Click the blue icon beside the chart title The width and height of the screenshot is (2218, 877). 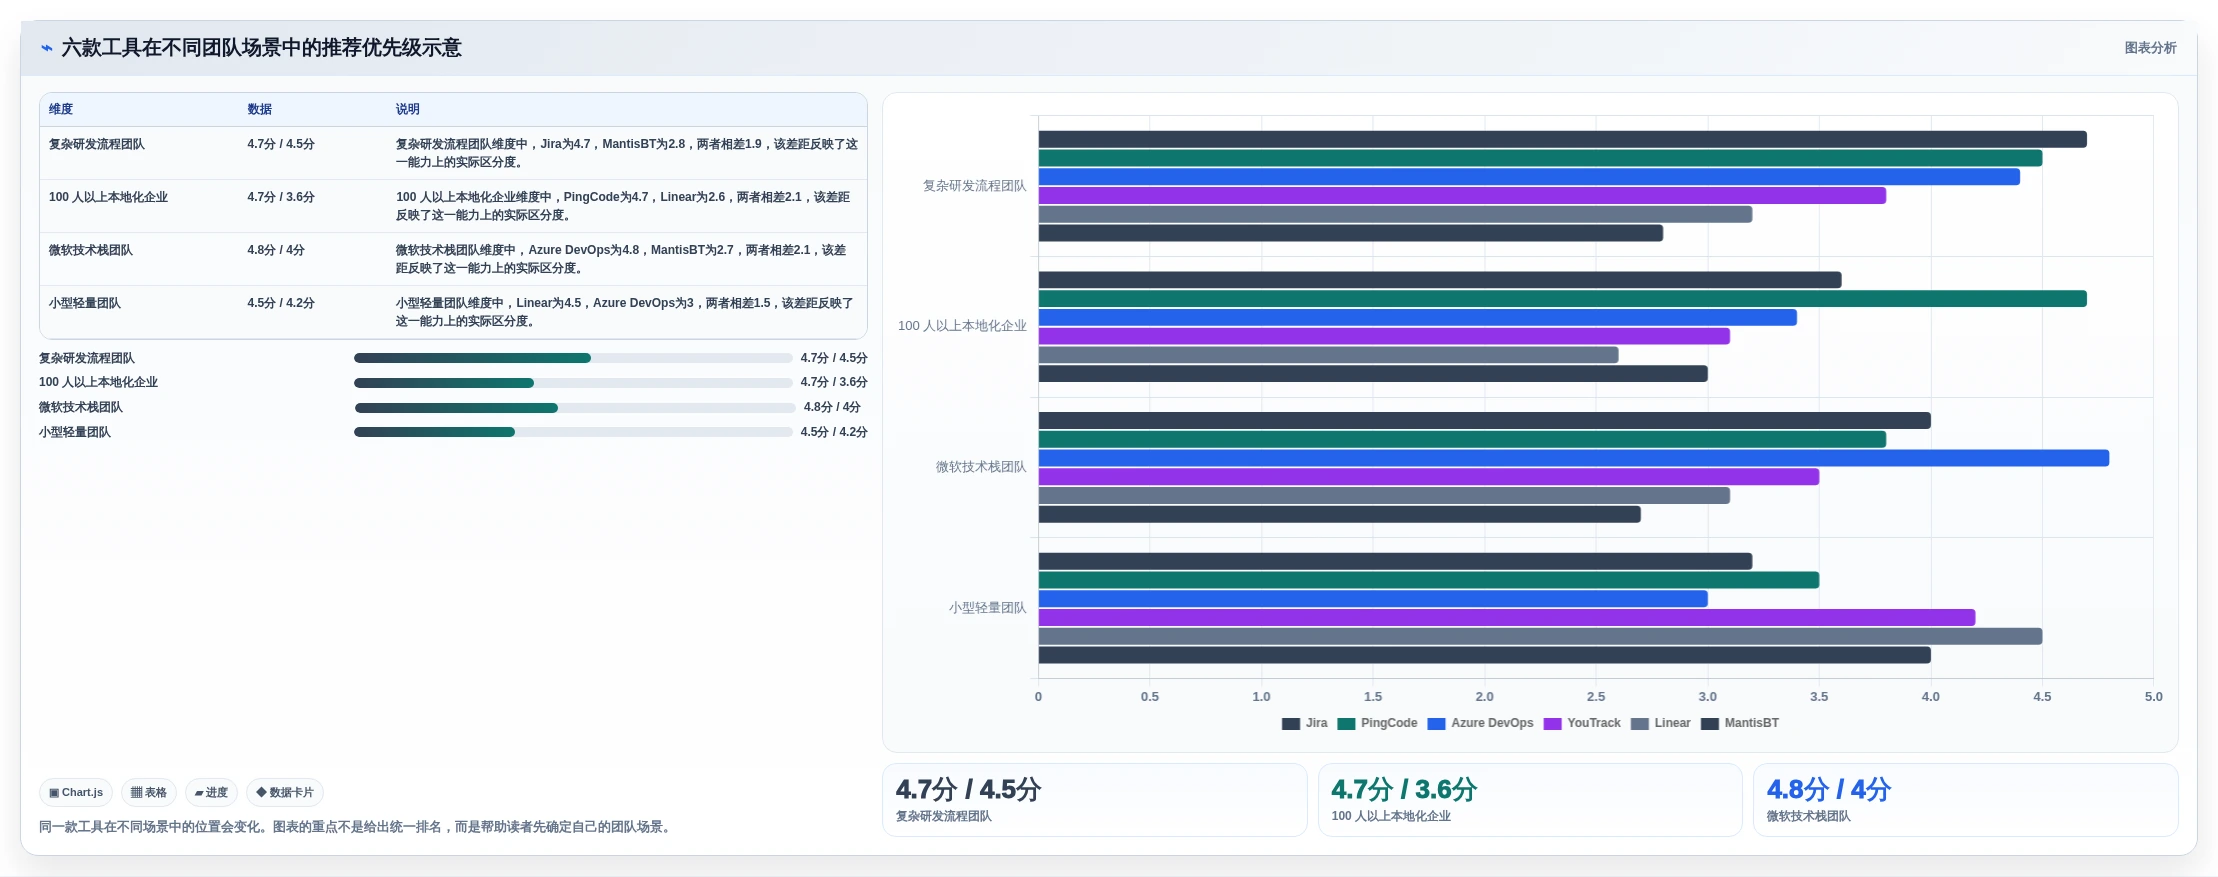pos(46,48)
